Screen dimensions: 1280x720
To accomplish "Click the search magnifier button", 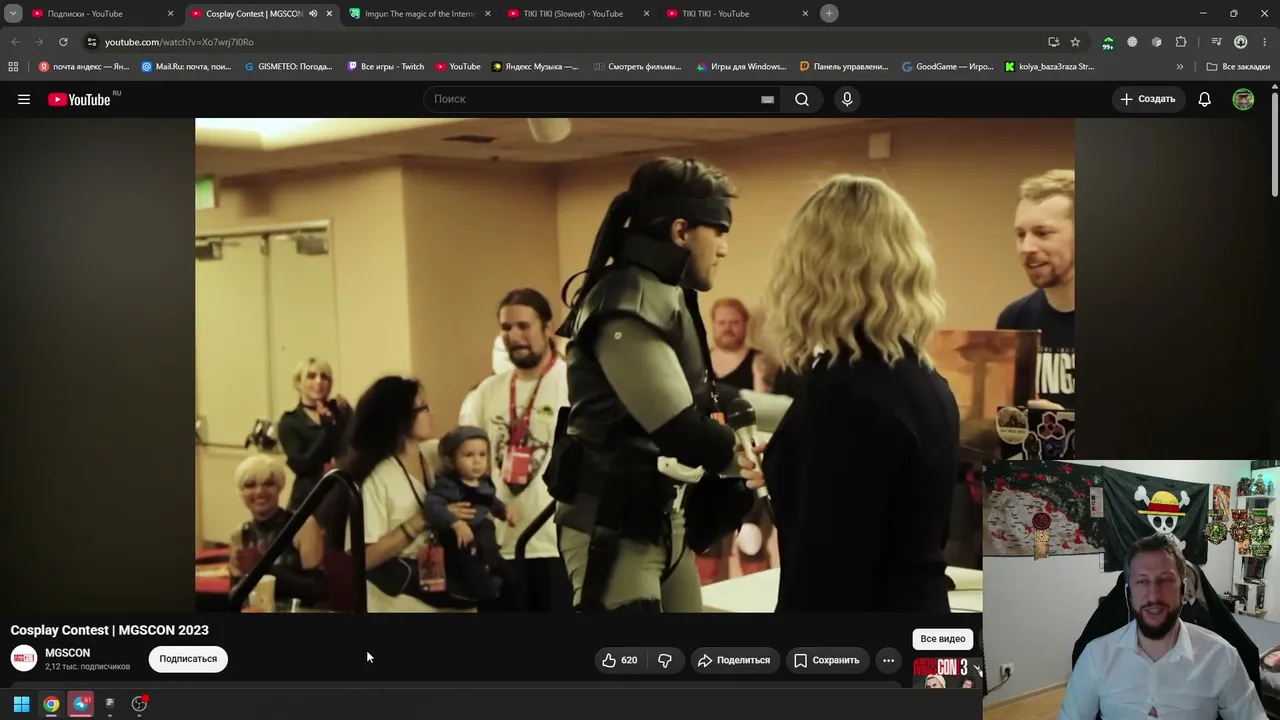I will click(x=802, y=99).
